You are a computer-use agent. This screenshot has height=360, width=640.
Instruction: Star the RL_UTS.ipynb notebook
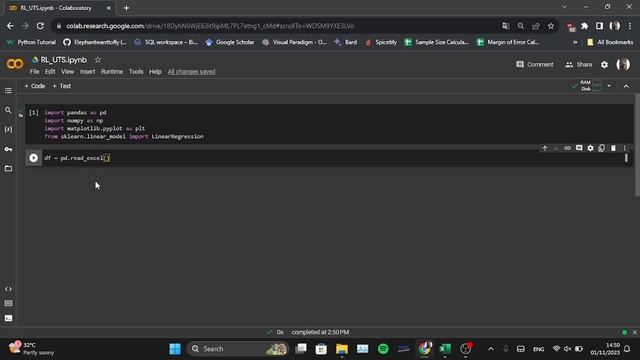click(x=98, y=60)
